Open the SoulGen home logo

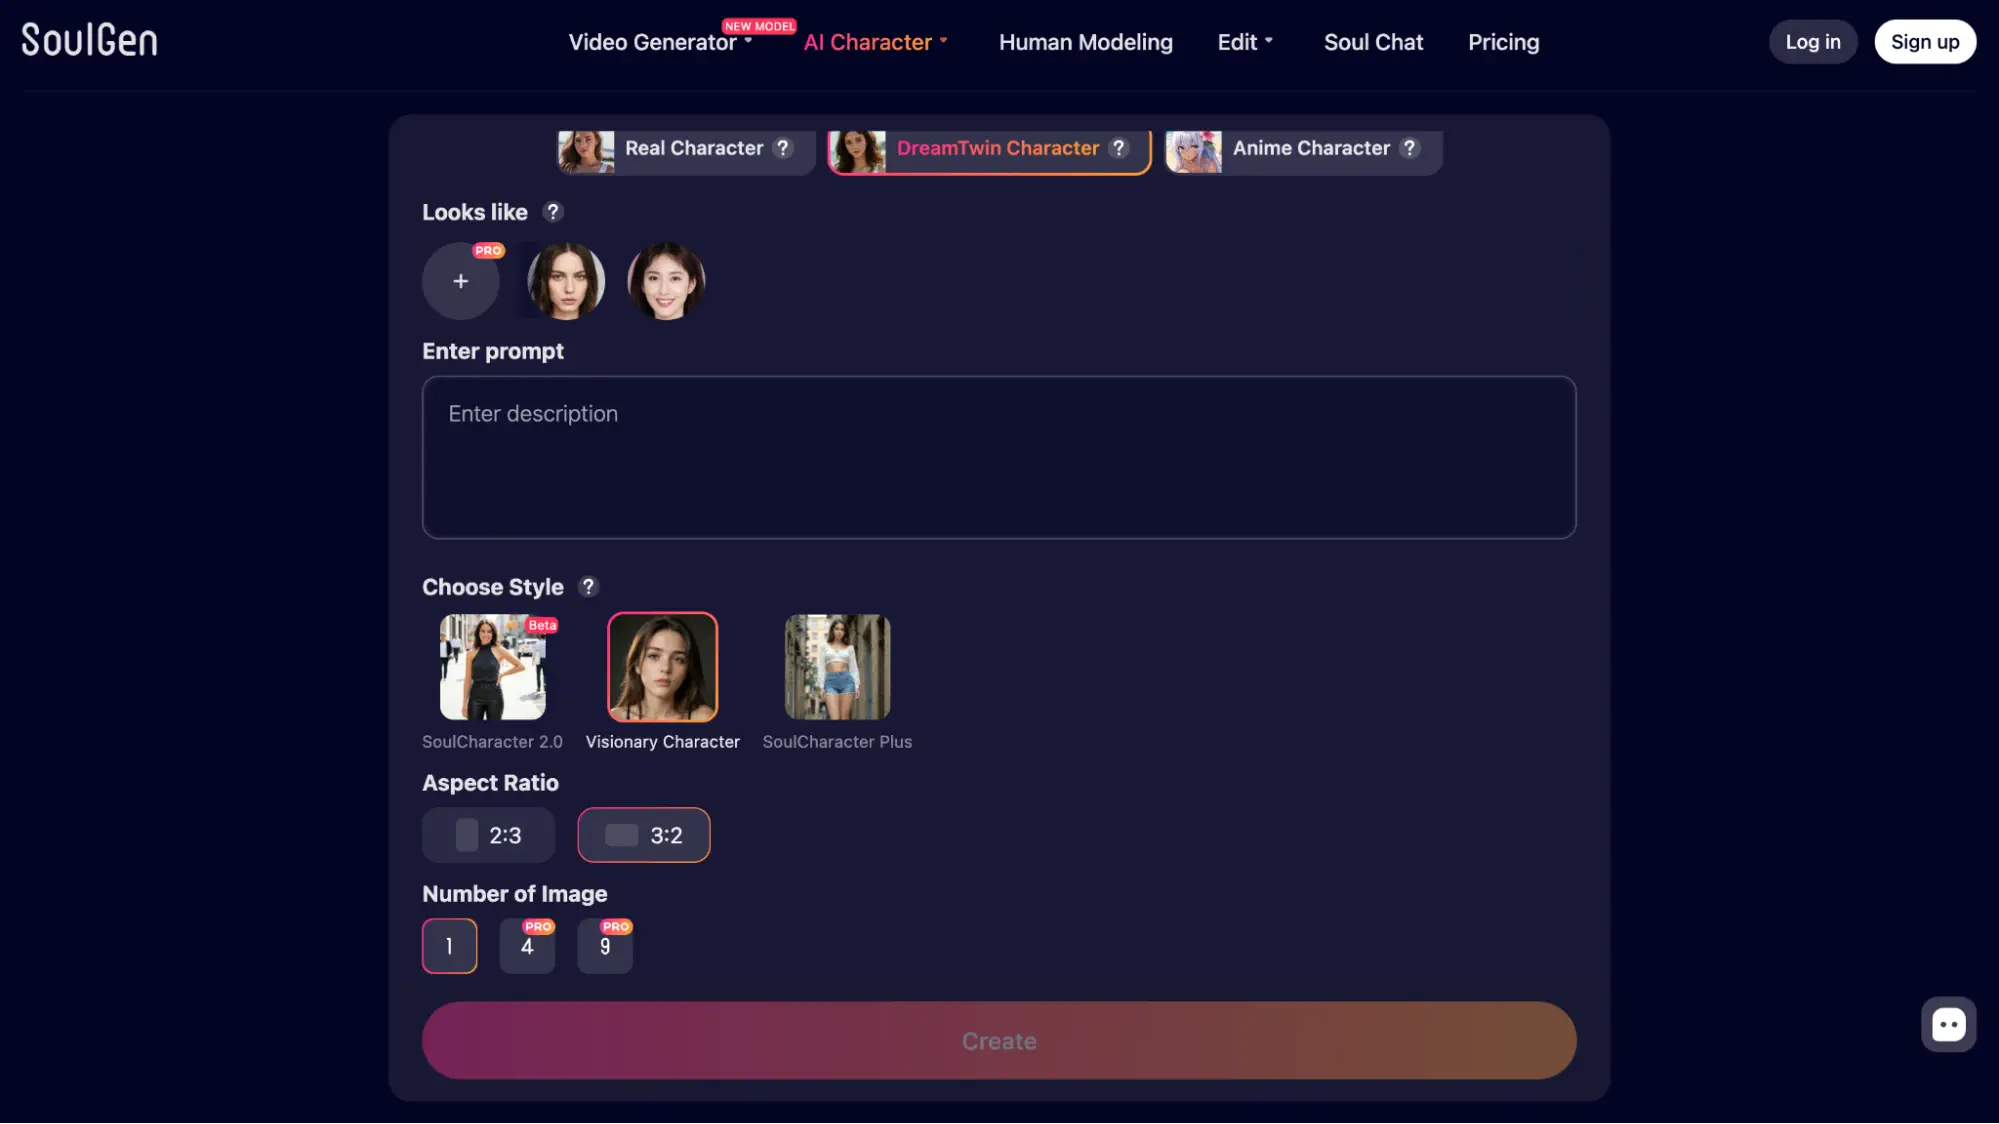[x=89, y=40]
